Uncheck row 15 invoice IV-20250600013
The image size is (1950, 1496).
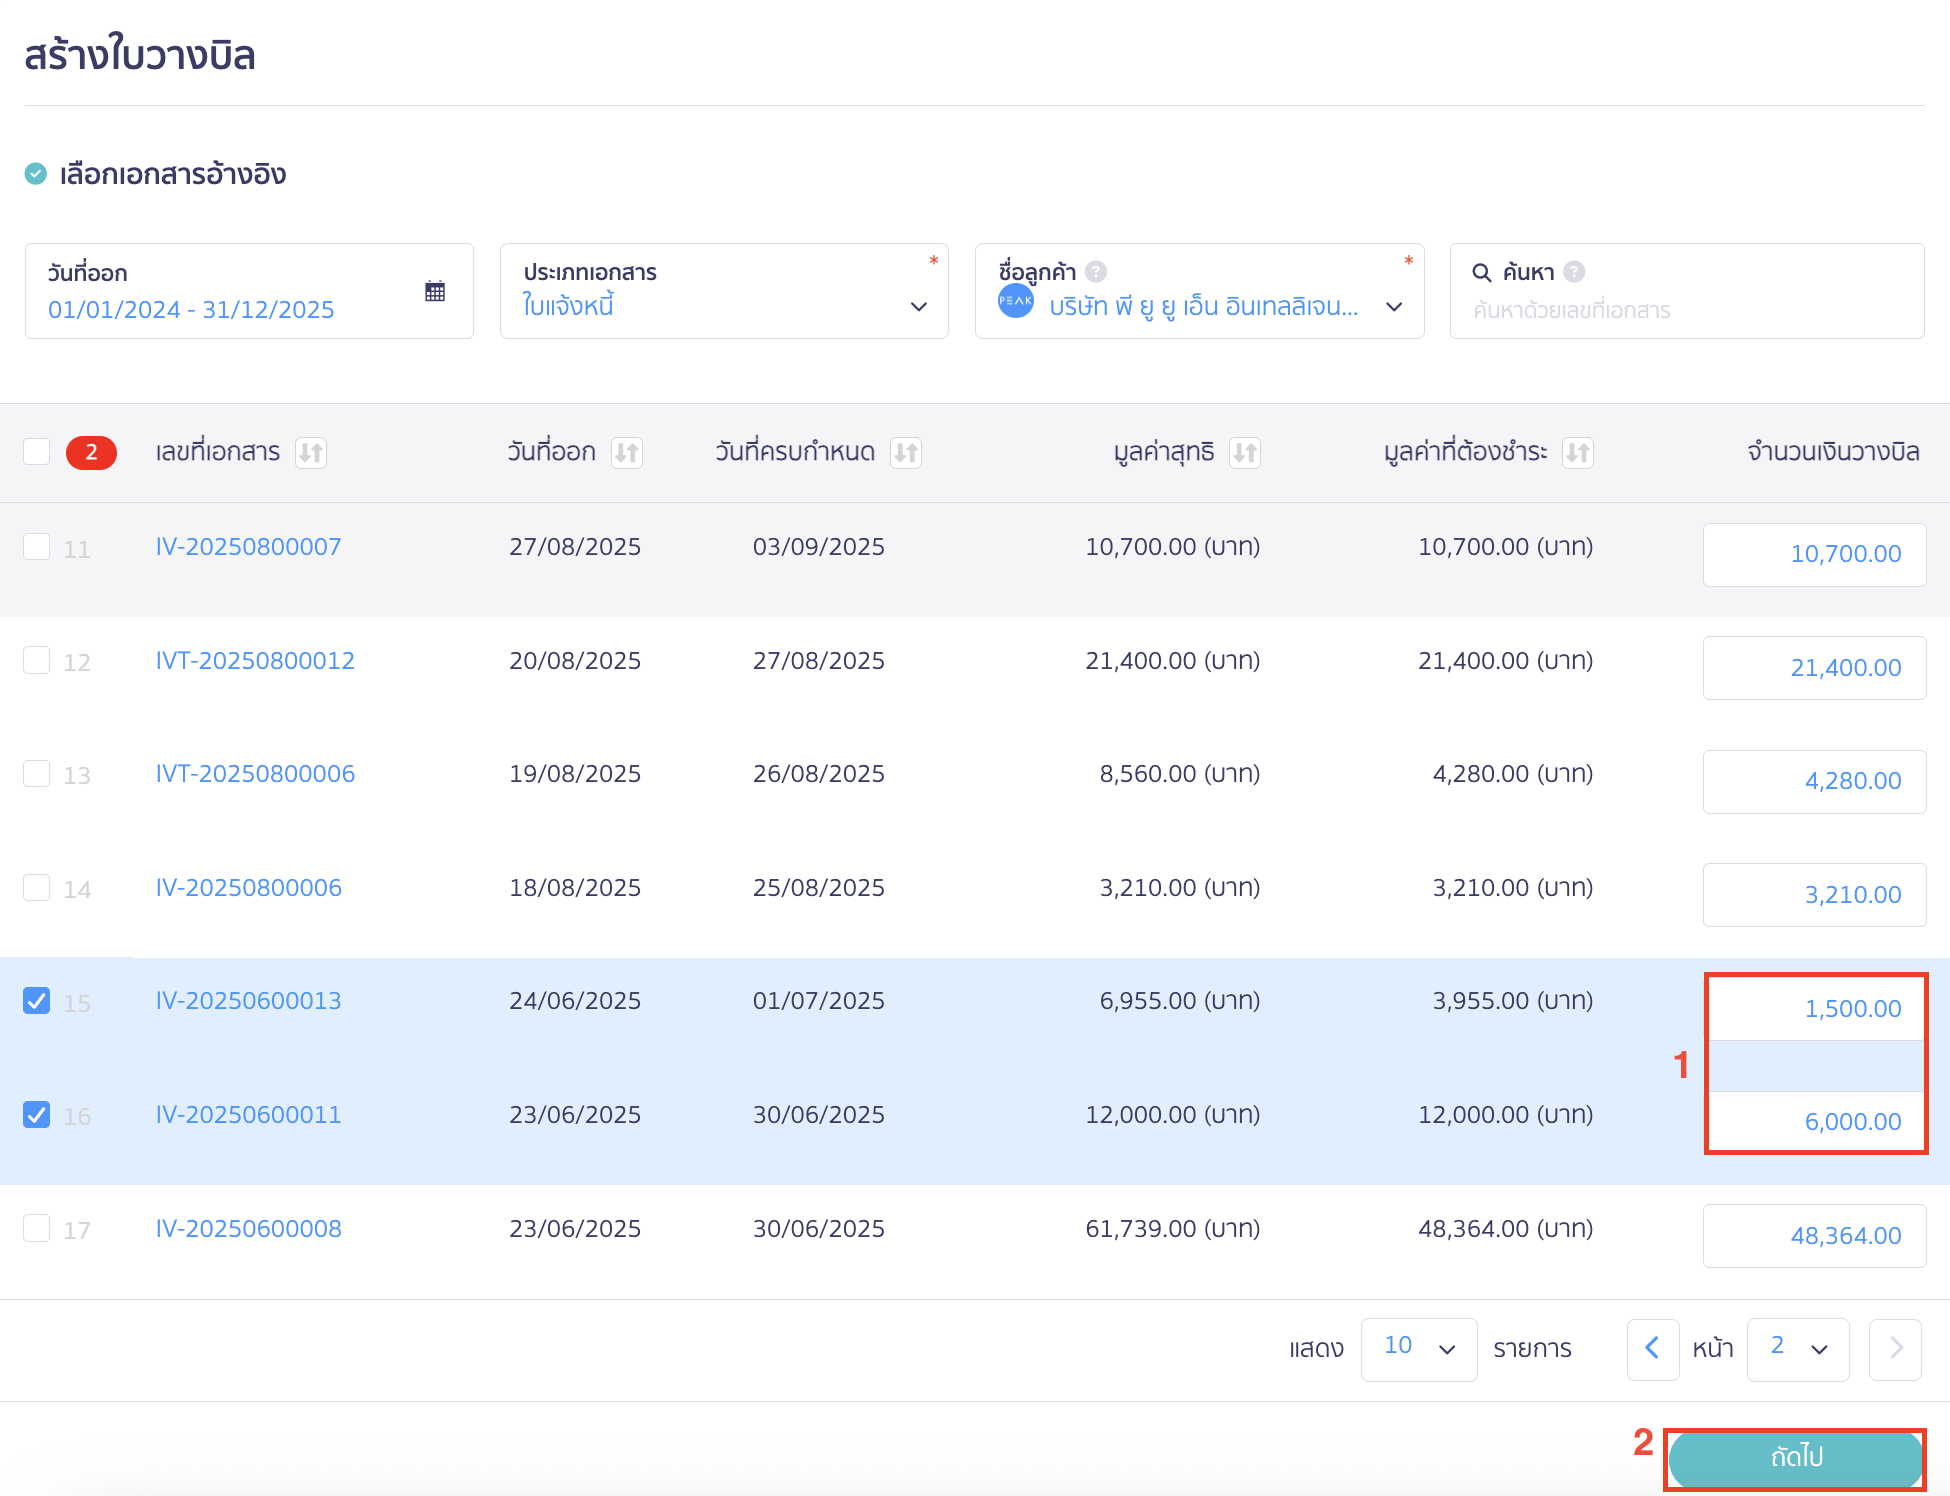(x=37, y=1001)
